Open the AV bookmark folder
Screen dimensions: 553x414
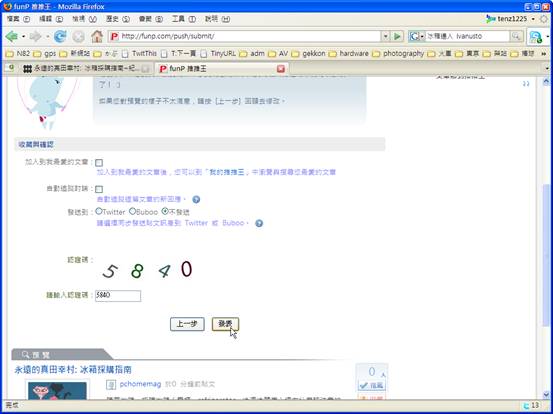[279, 54]
